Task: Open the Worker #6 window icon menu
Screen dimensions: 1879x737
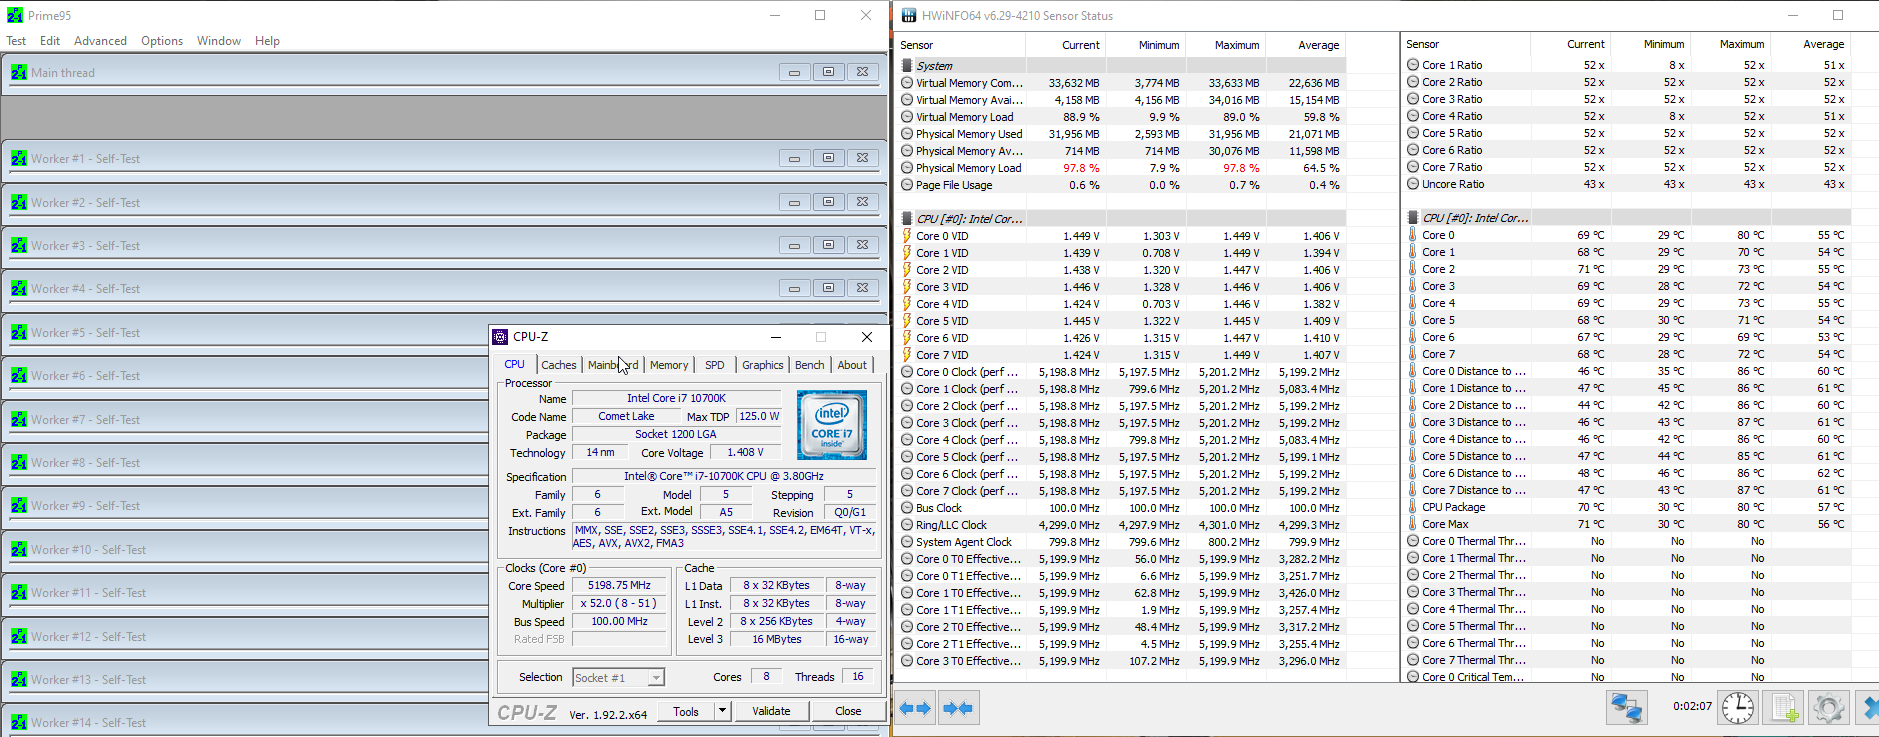Action: pyautogui.click(x=19, y=375)
